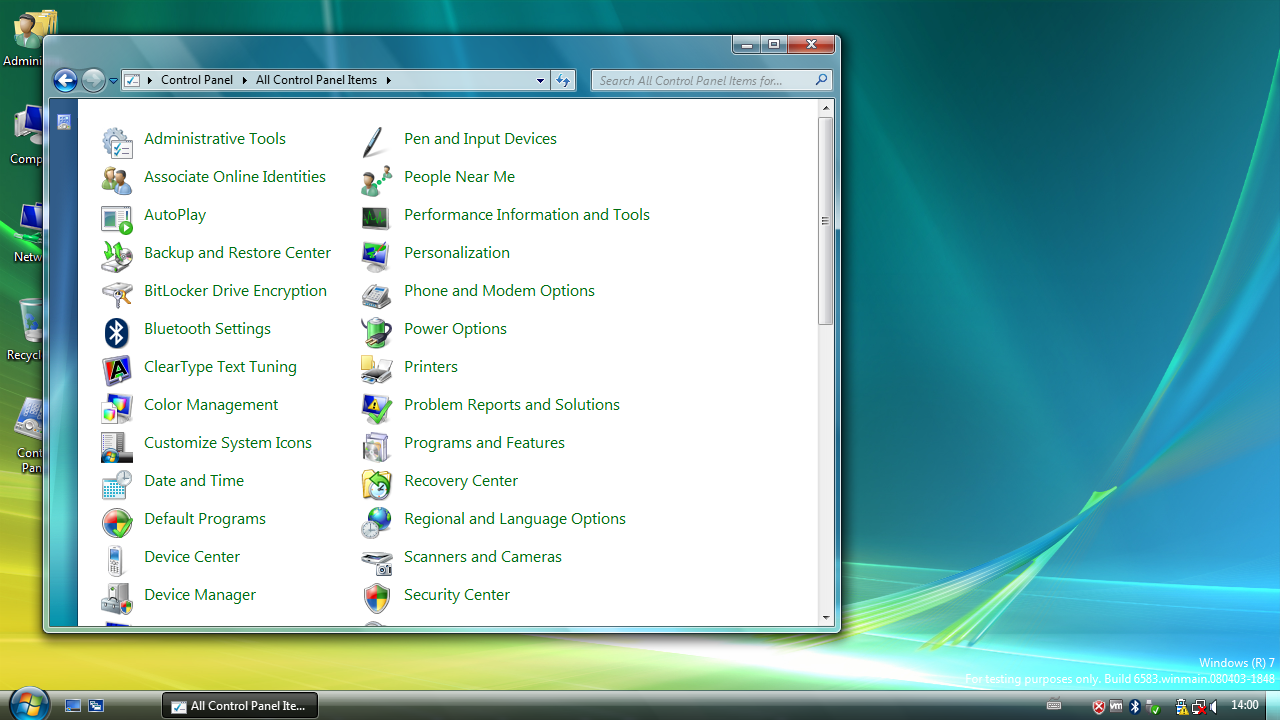The width and height of the screenshot is (1280, 720).
Task: Click the Switch Between Windows quick launch icon
Action: [96, 706]
